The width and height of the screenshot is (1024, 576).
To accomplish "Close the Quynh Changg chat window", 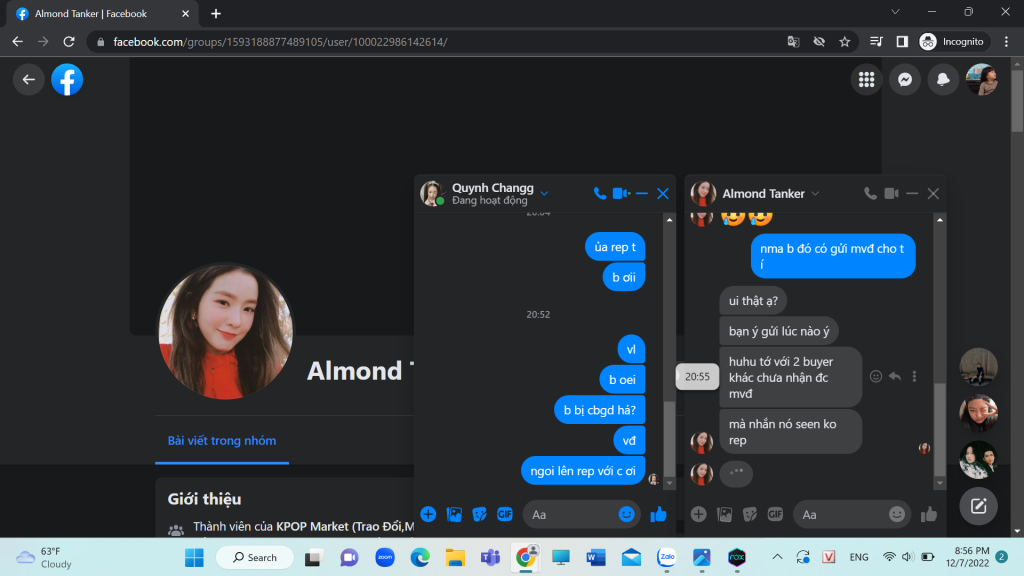I will pos(663,193).
